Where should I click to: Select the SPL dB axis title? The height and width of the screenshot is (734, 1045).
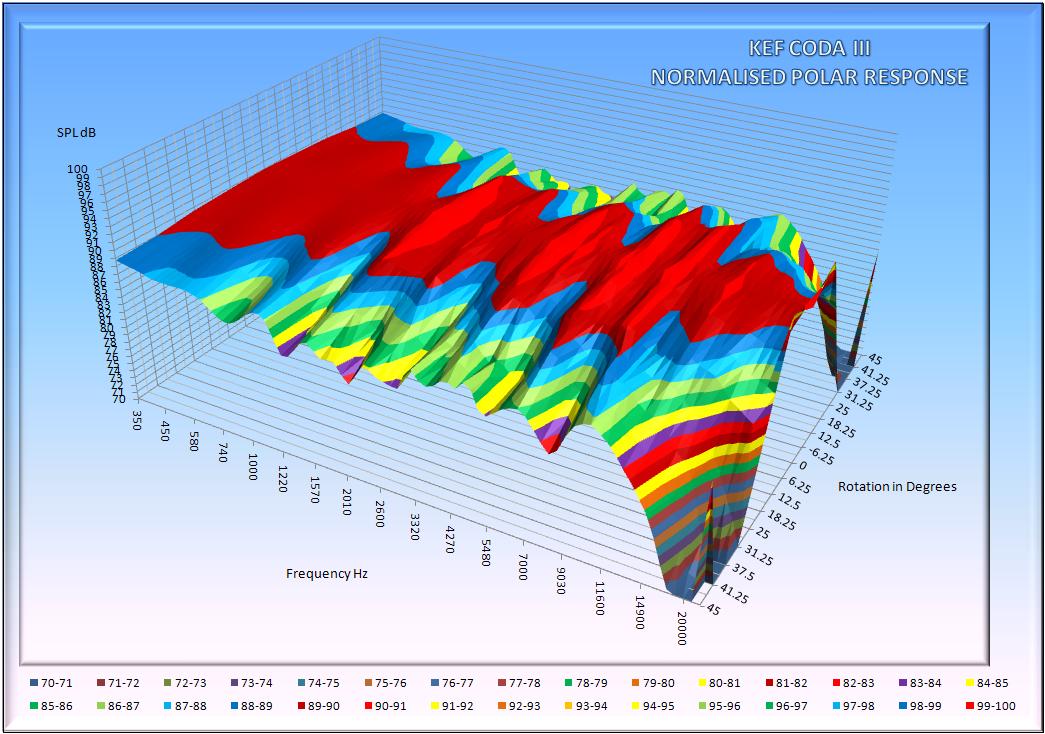tap(76, 133)
